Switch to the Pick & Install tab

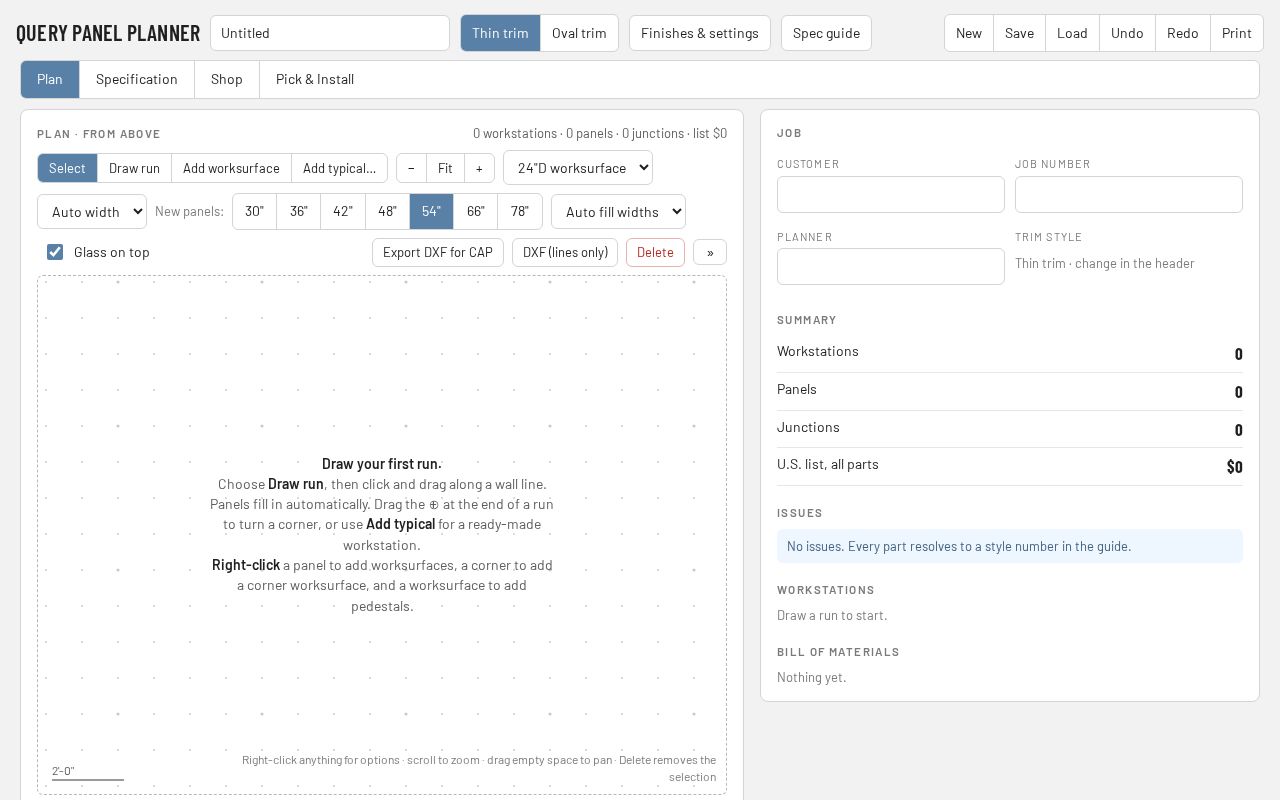pos(315,79)
